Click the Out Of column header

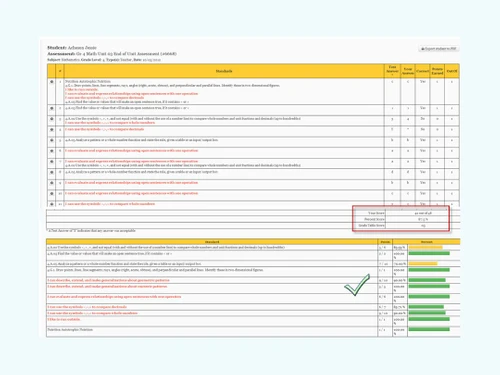pyautogui.click(x=452, y=71)
